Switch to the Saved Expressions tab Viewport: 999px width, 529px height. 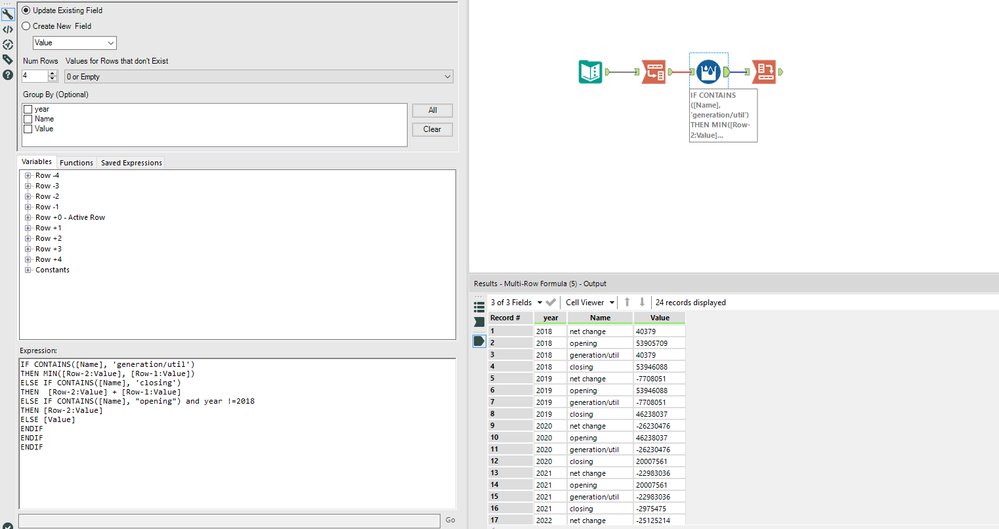pyautogui.click(x=131, y=163)
